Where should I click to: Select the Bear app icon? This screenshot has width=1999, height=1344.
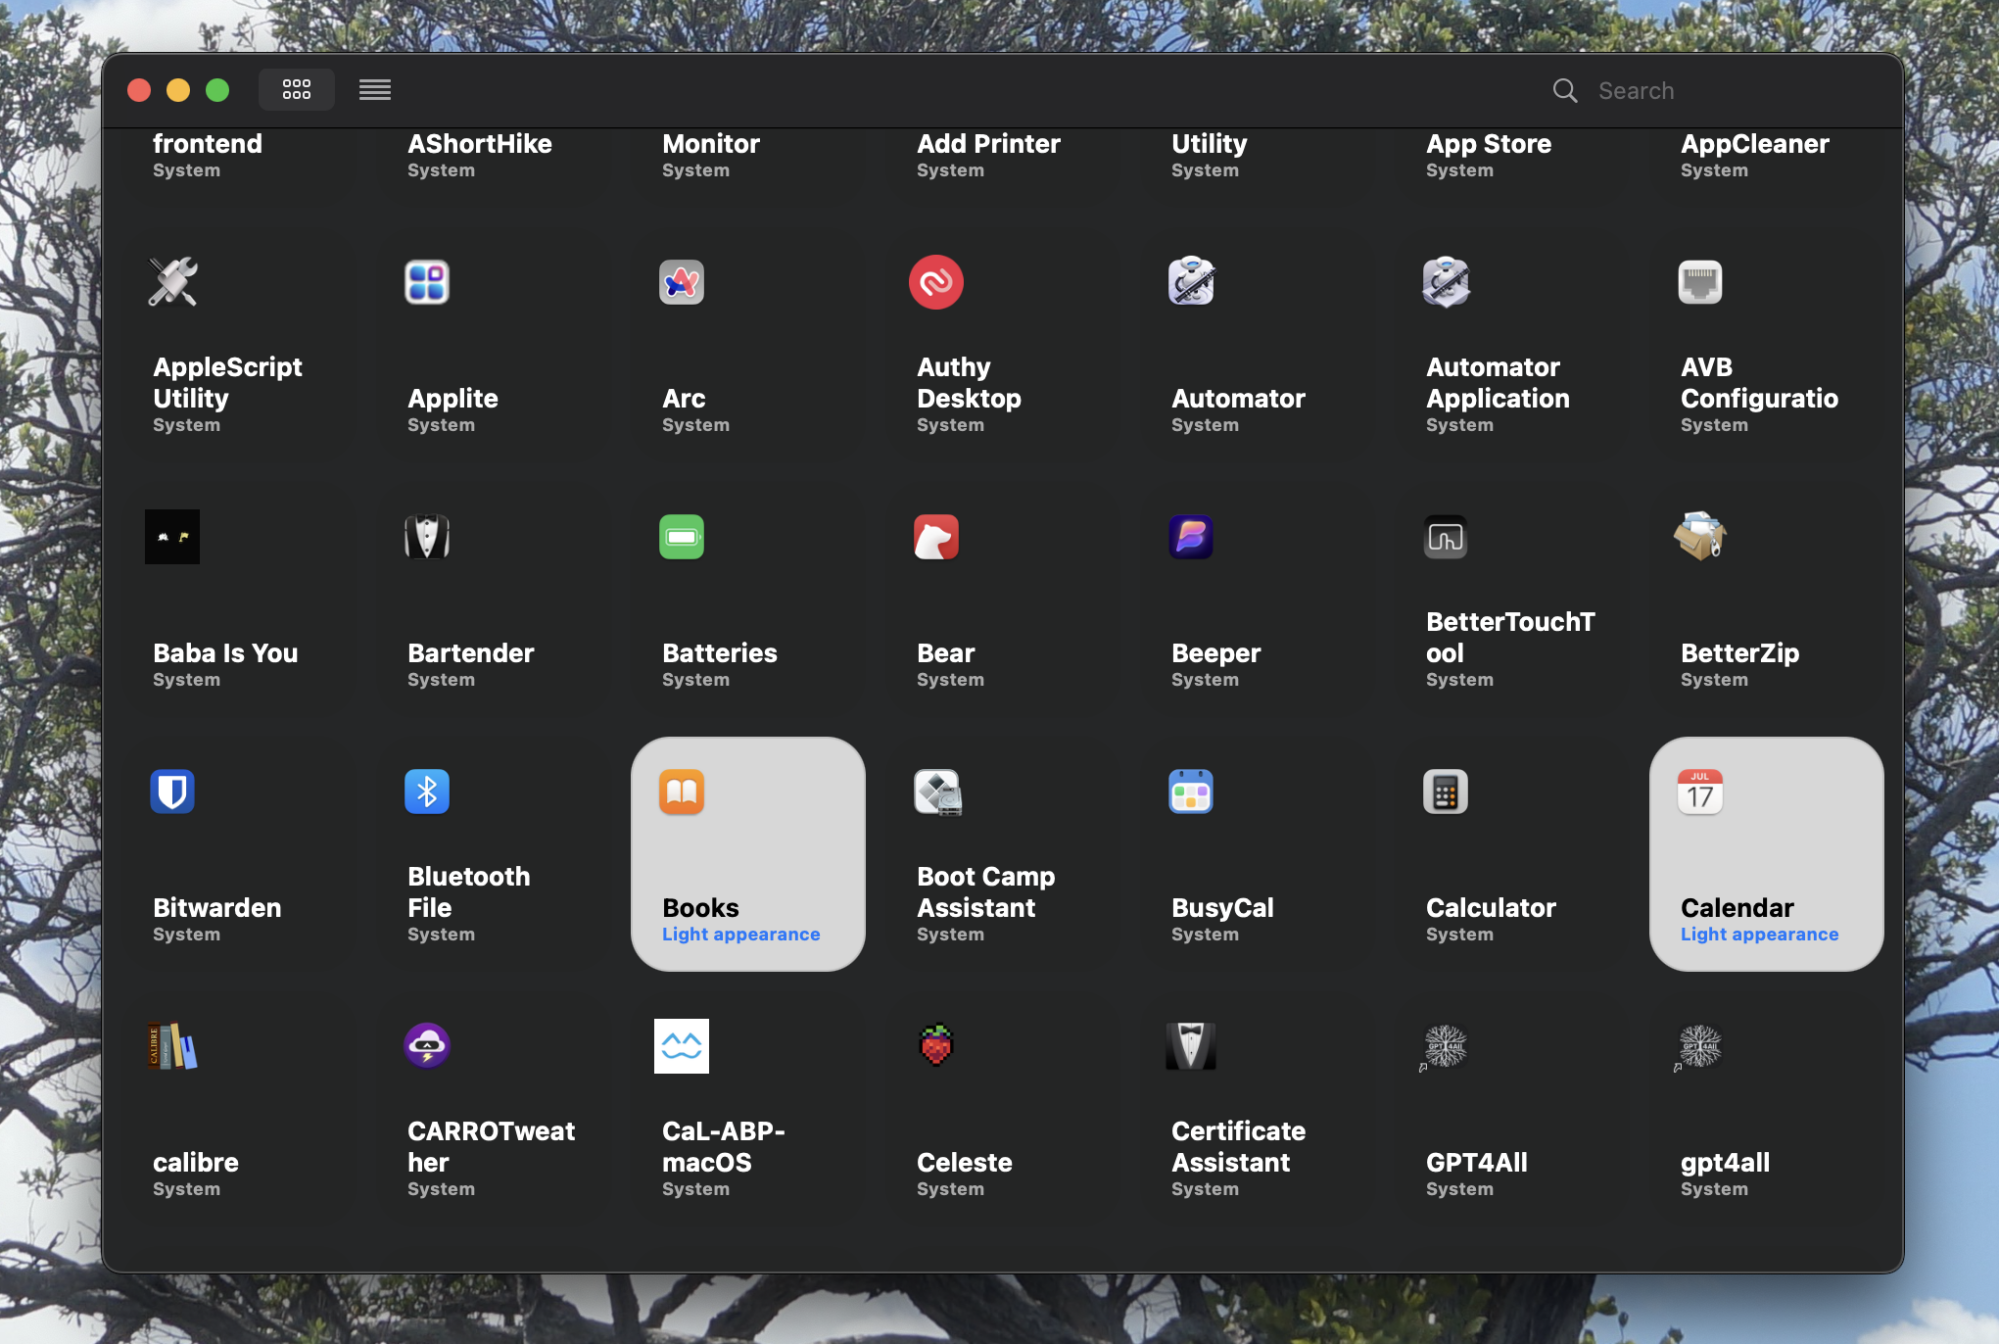(x=935, y=537)
